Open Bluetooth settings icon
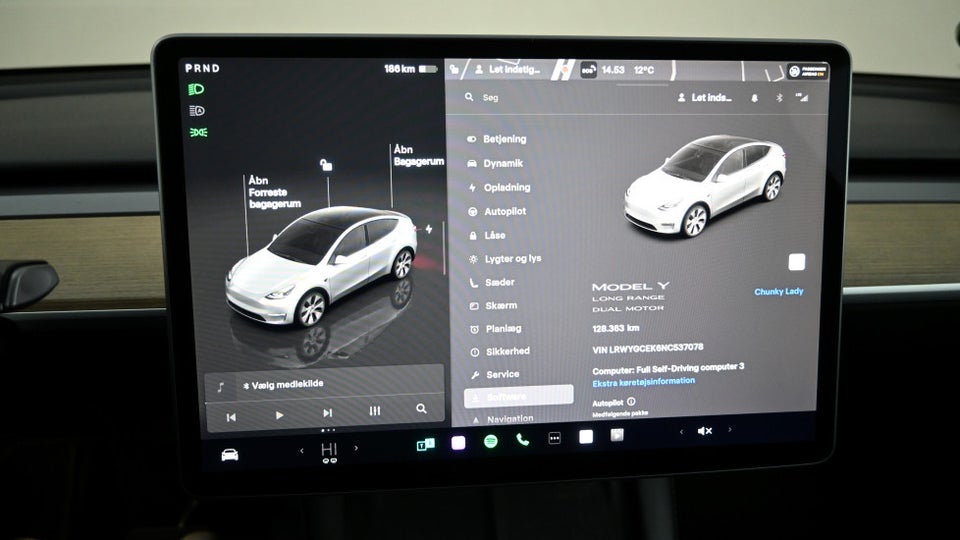The height and width of the screenshot is (540, 960). click(x=779, y=97)
